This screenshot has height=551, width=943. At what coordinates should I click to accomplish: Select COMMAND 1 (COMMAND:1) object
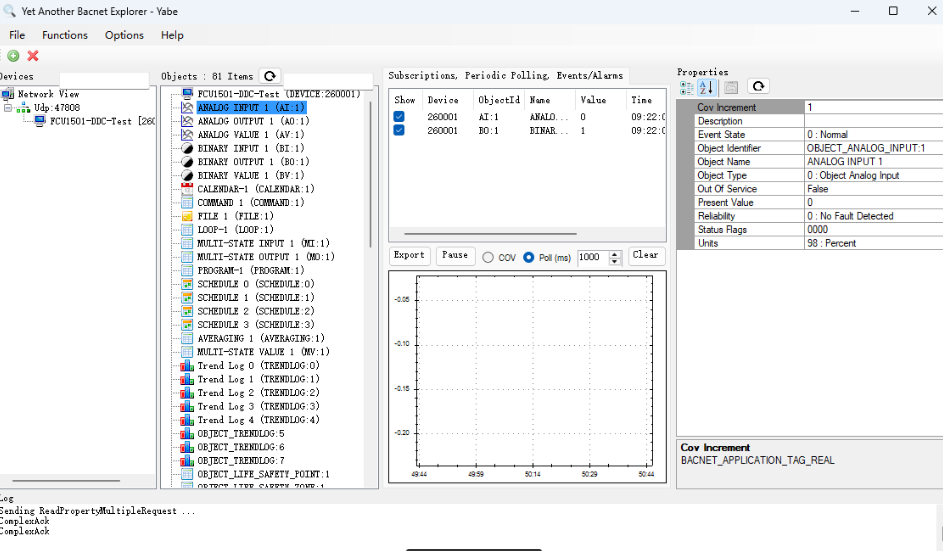point(251,203)
